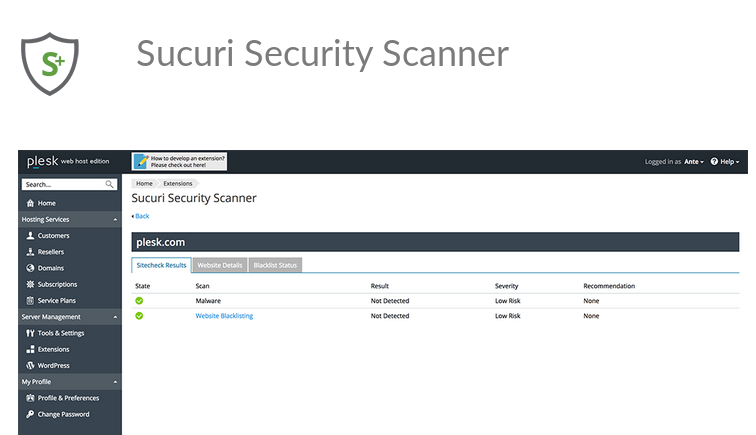This screenshot has height=435, width=756.
Task: Open Customers via its person icon
Action: [x=30, y=235]
